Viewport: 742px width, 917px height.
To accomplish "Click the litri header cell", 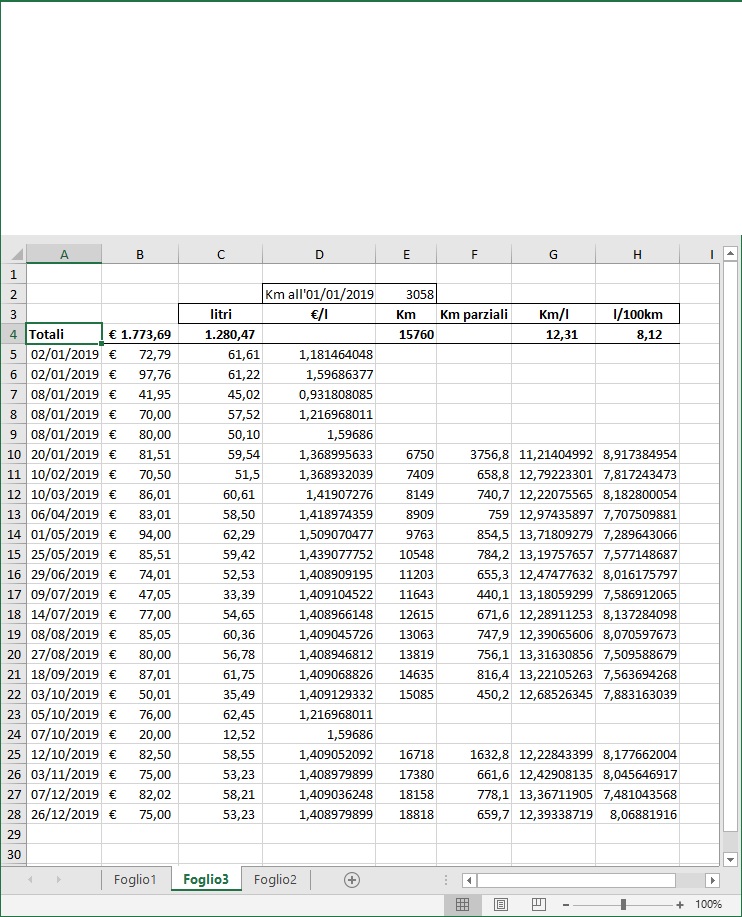I will (220, 314).
